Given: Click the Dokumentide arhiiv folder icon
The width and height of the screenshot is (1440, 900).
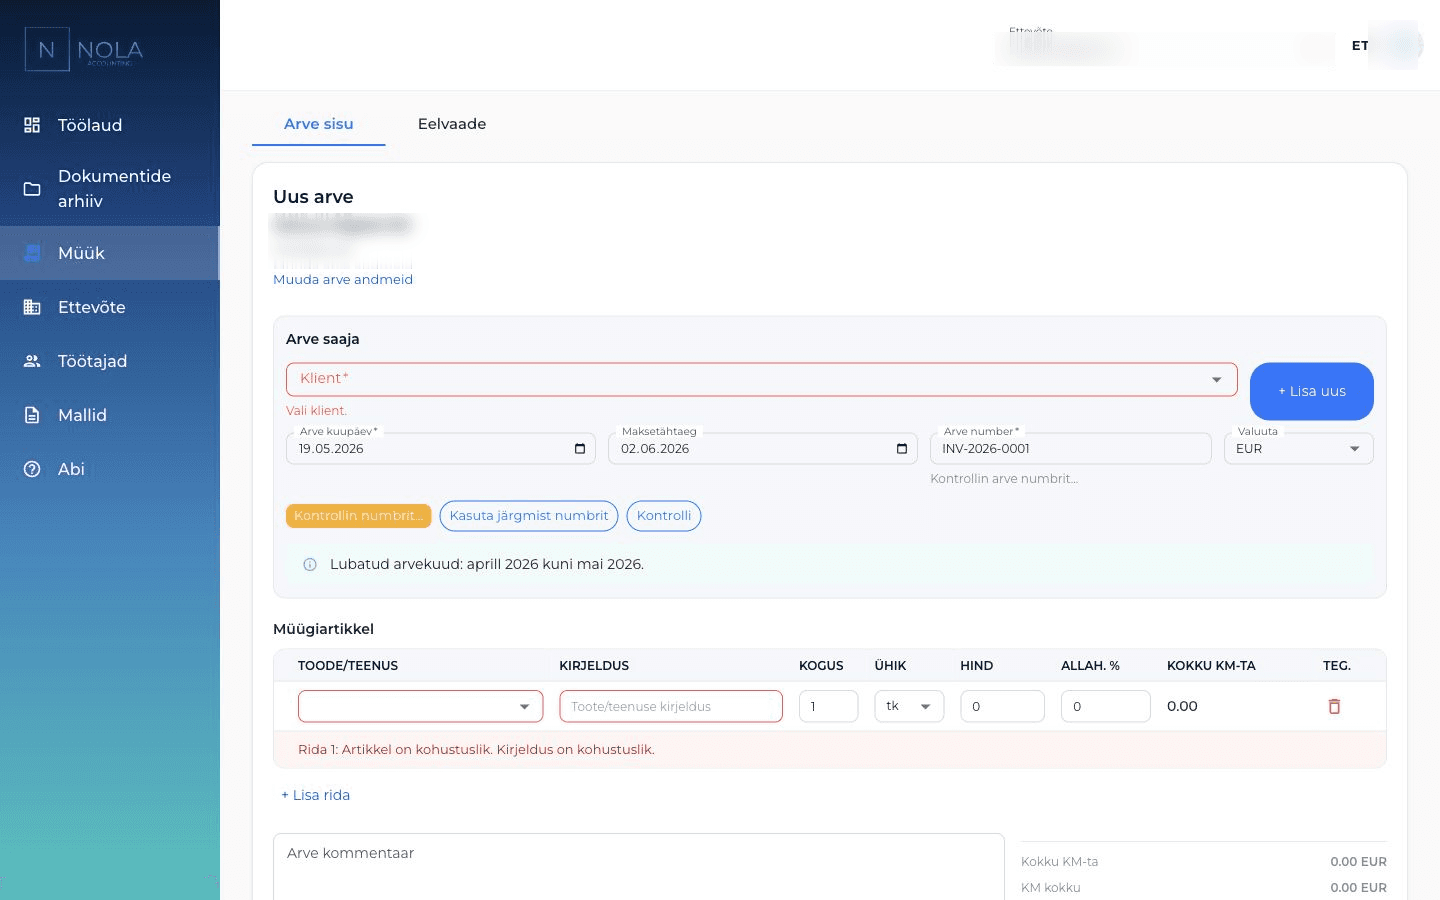Looking at the screenshot, I should point(32,188).
